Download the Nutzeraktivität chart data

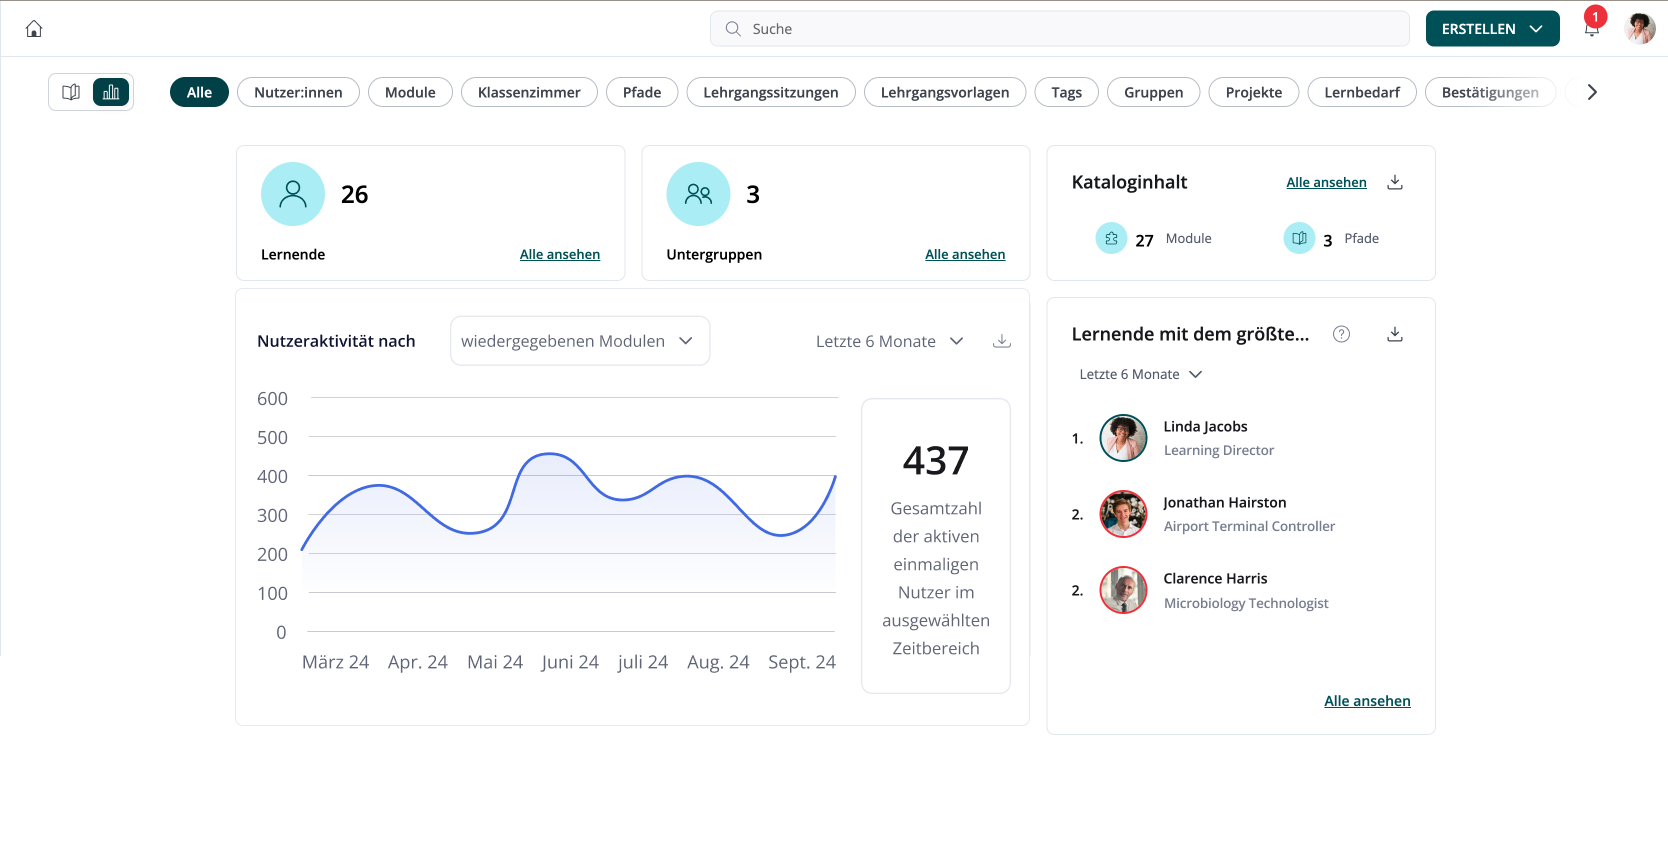1001,341
